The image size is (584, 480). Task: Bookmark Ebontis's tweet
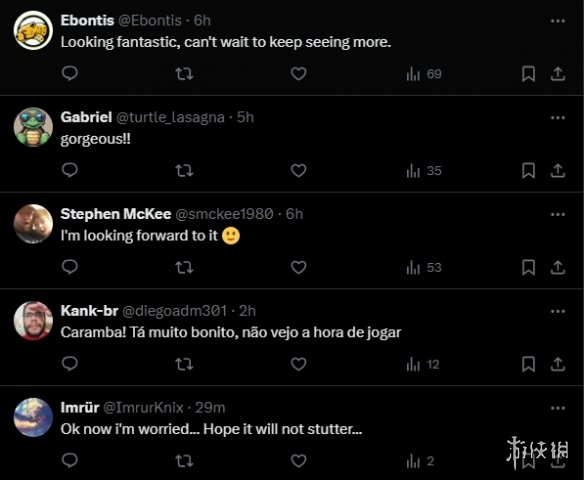pos(528,74)
